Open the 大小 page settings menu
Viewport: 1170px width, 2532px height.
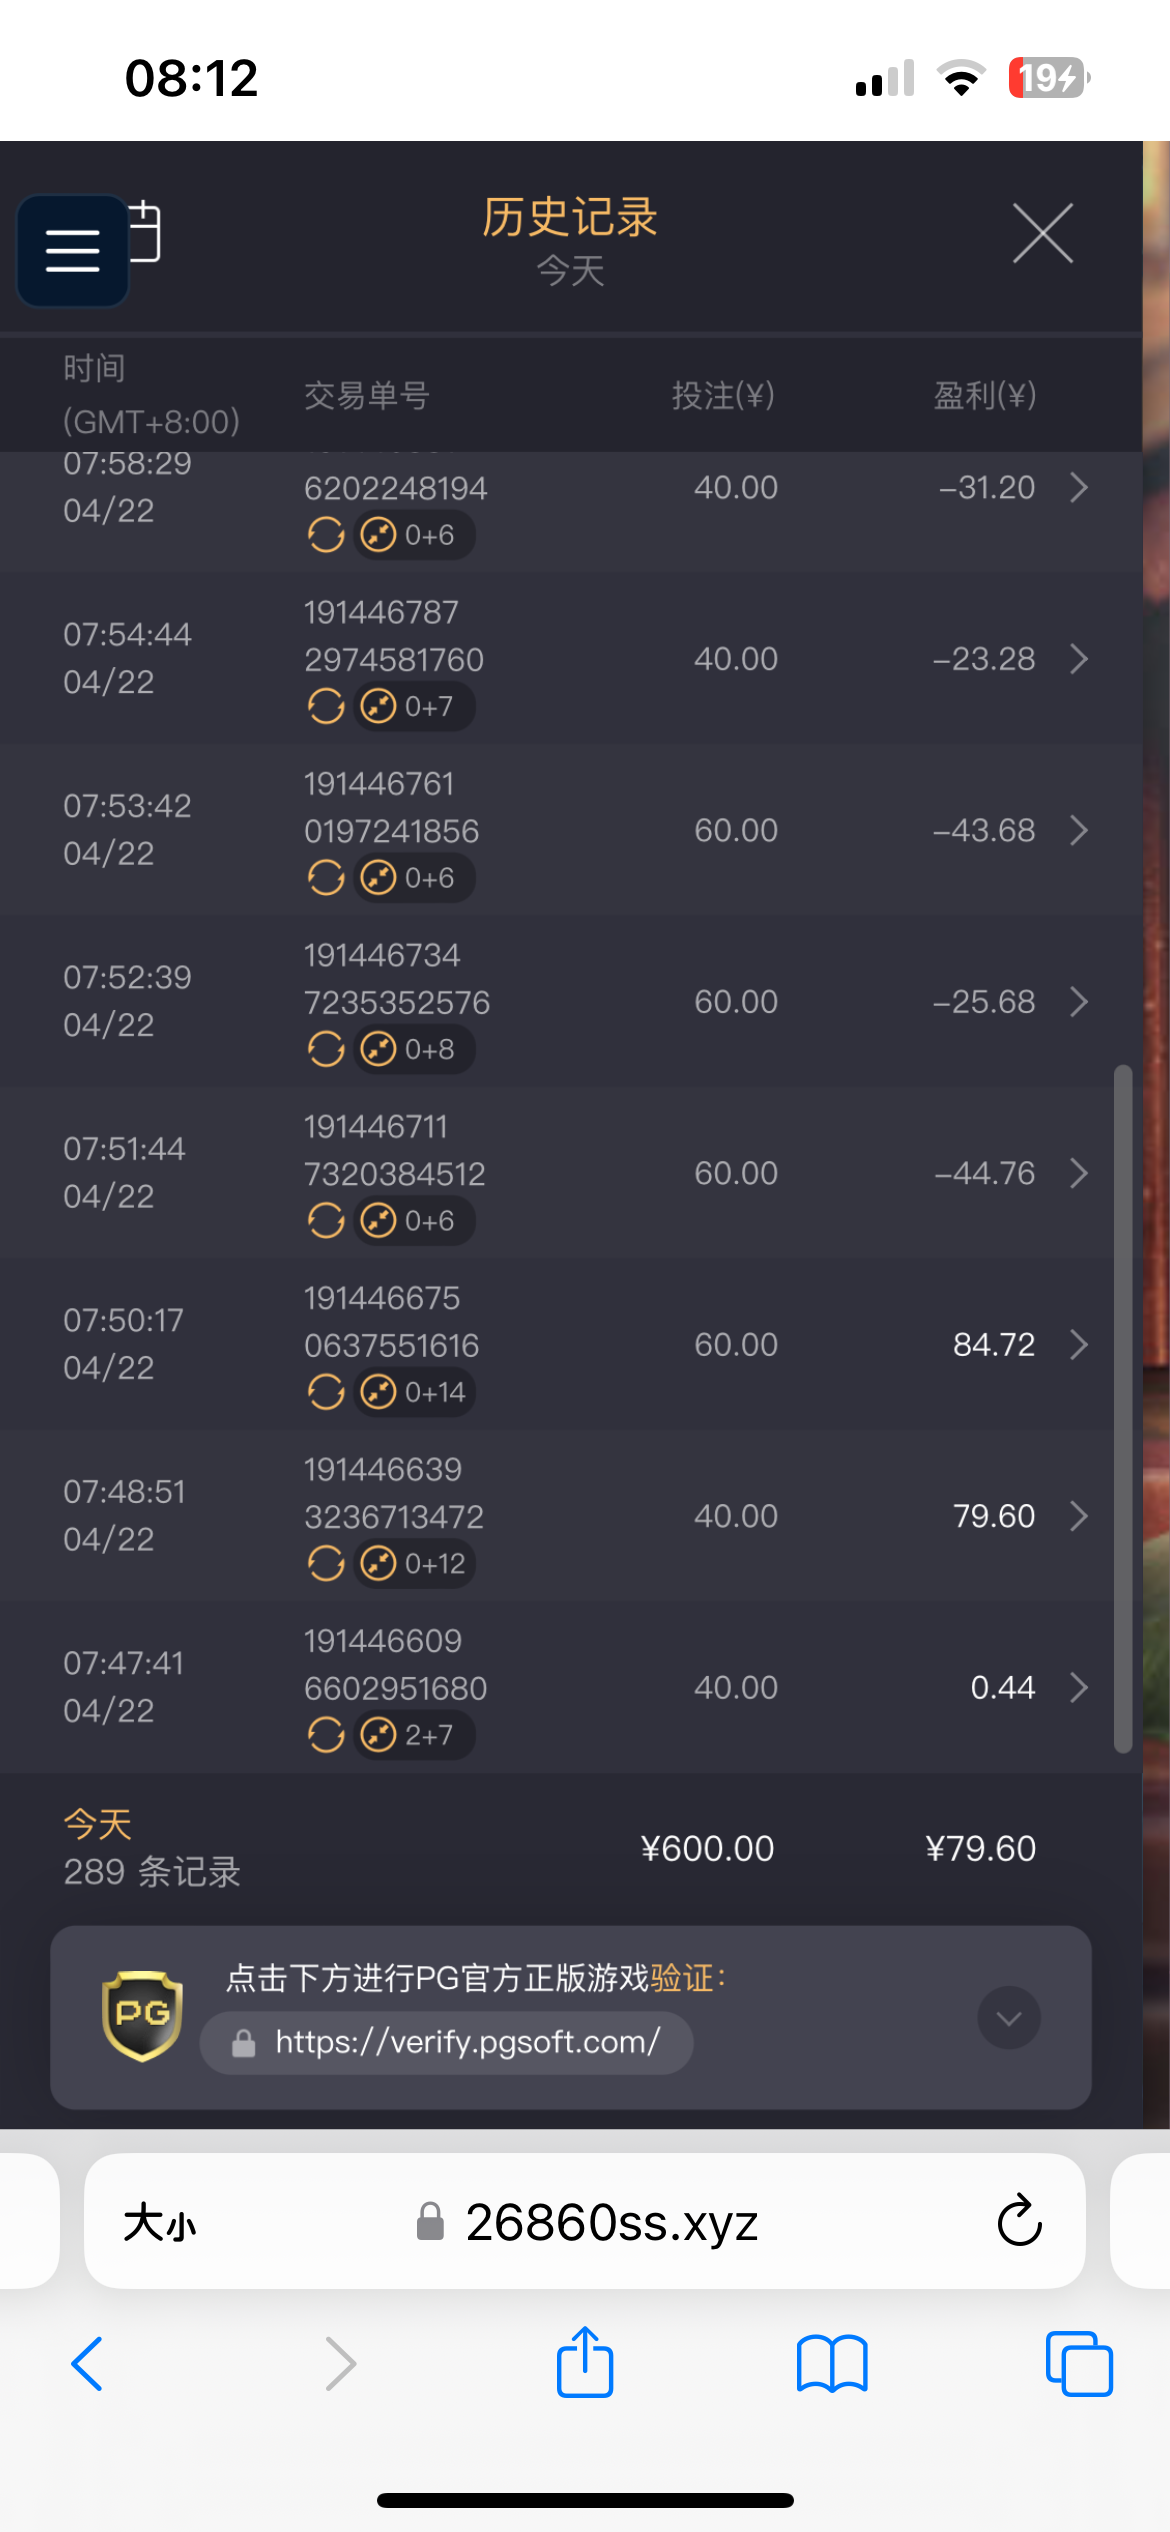coord(160,2223)
